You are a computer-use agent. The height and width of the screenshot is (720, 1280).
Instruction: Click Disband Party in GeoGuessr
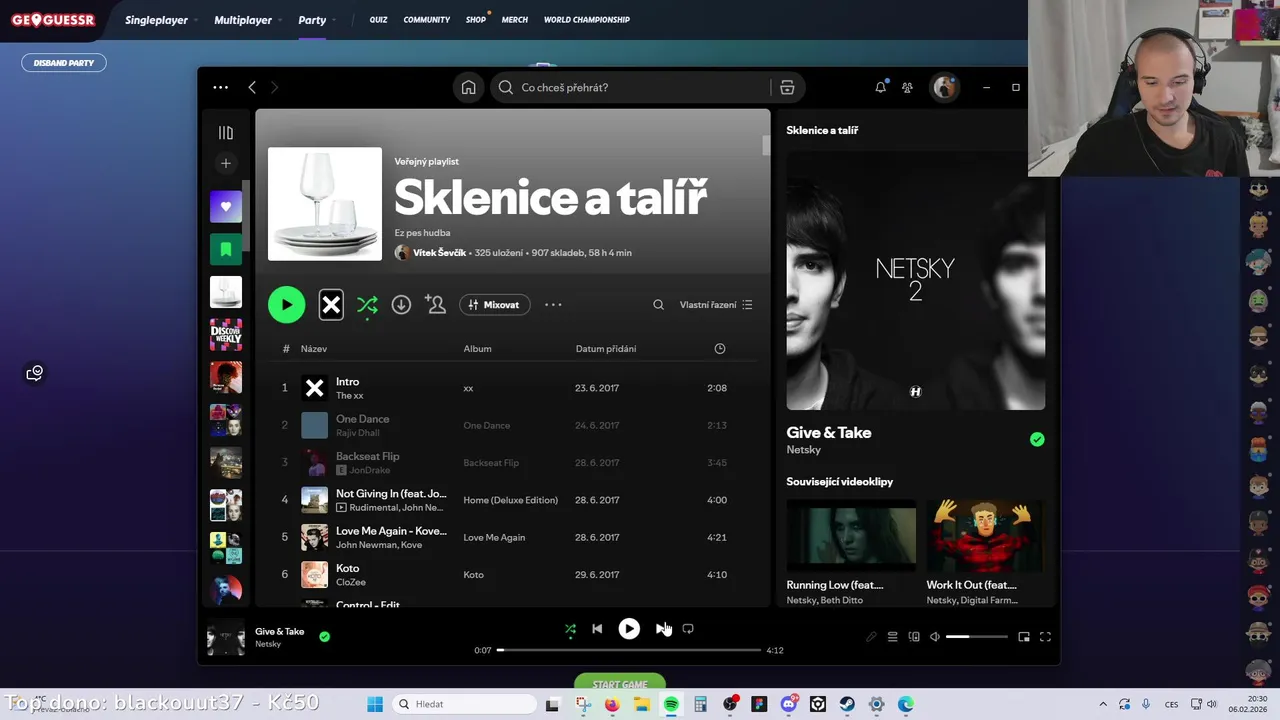point(64,63)
